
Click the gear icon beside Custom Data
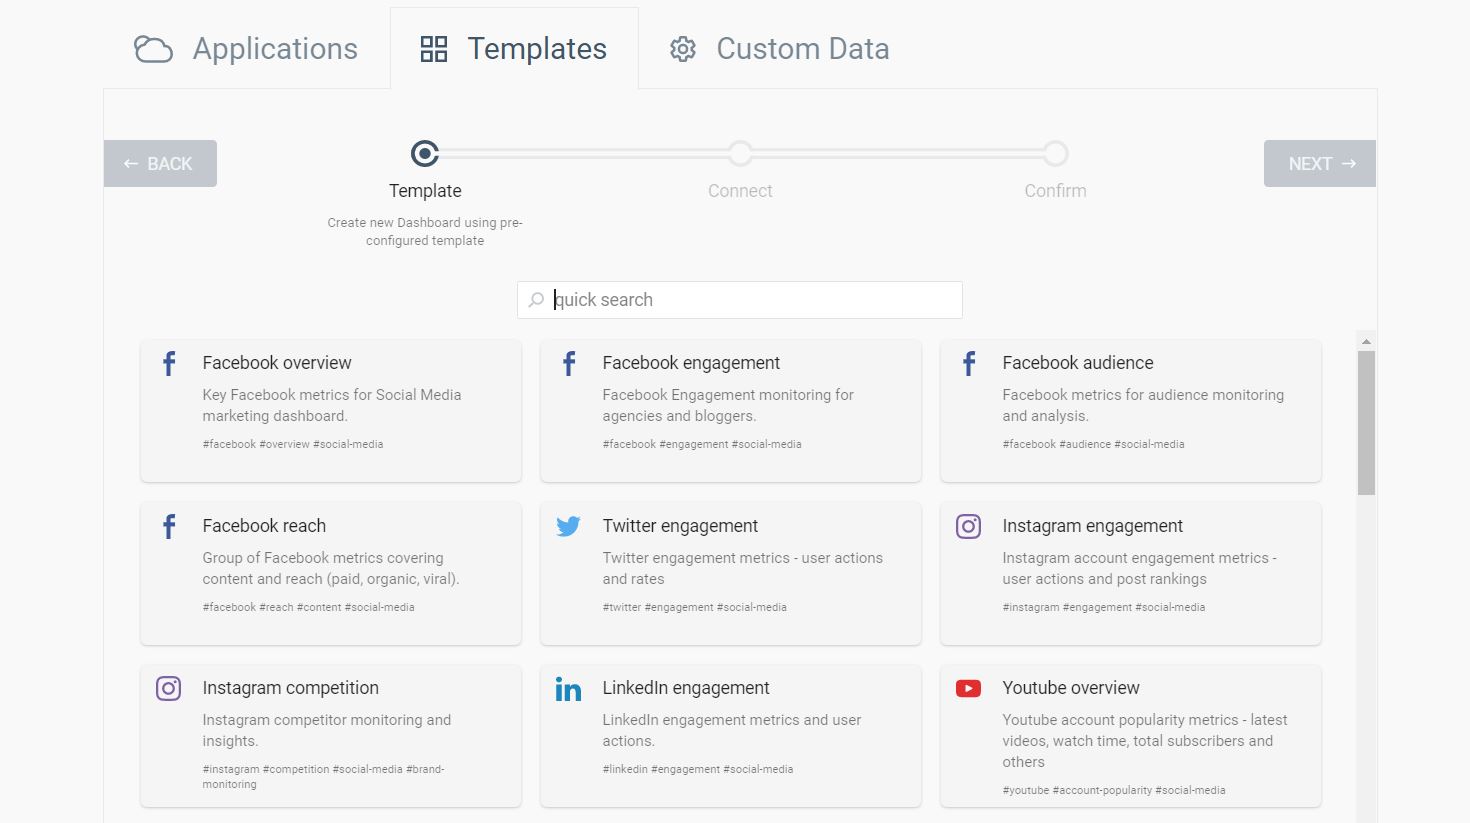point(683,49)
